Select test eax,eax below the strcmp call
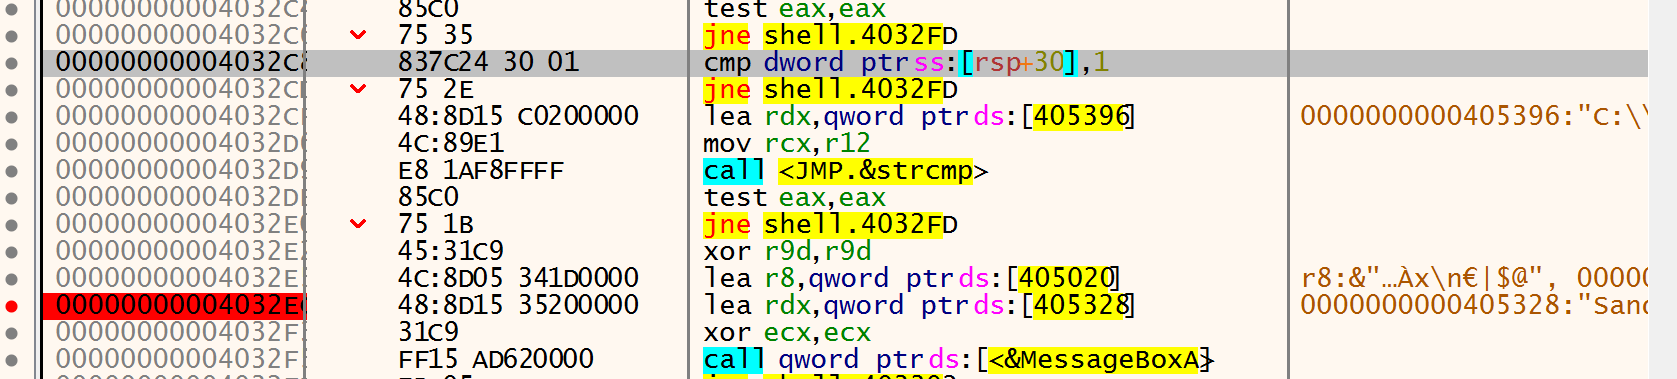The image size is (1677, 379). point(794,197)
